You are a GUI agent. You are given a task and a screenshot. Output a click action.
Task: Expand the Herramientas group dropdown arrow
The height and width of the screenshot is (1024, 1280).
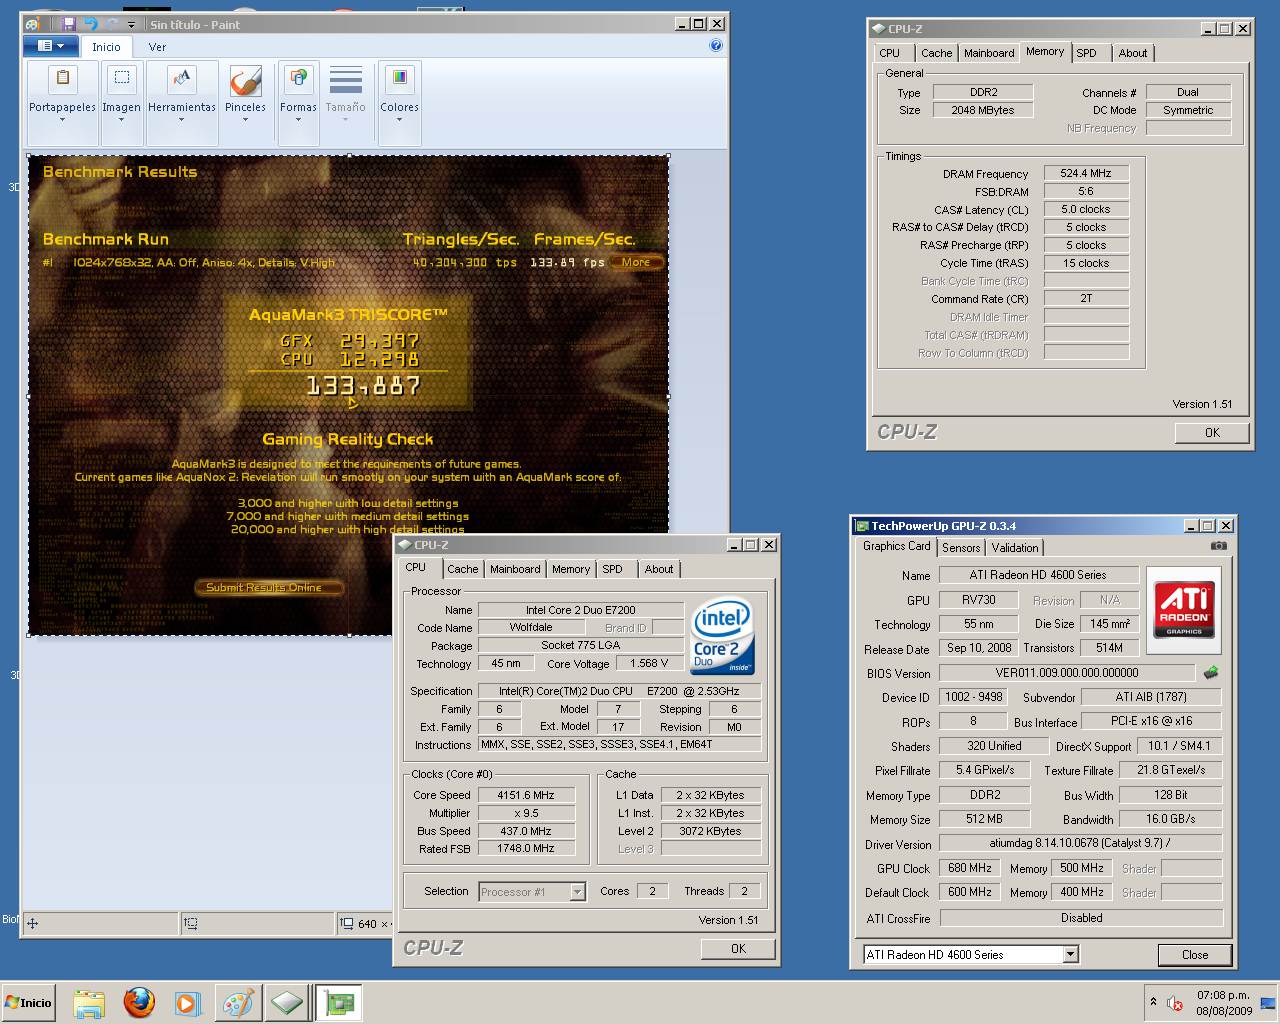click(x=181, y=120)
